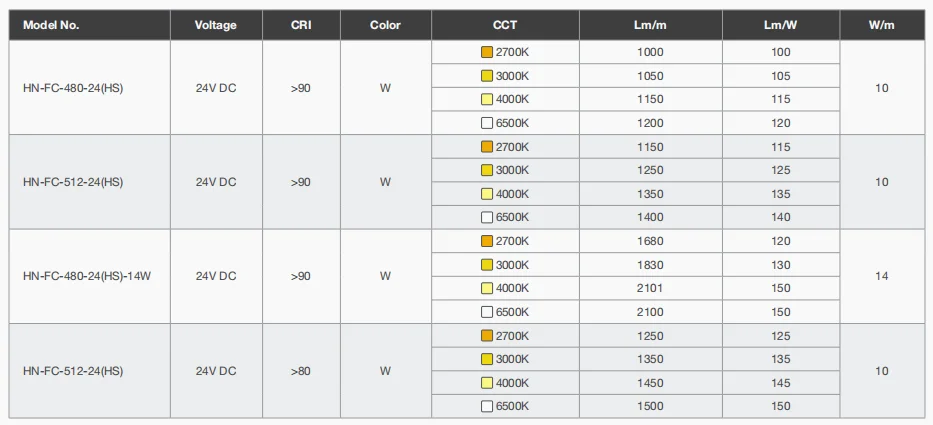Select the white 6500K swatch beside 1200 Lm/m

coord(487,123)
